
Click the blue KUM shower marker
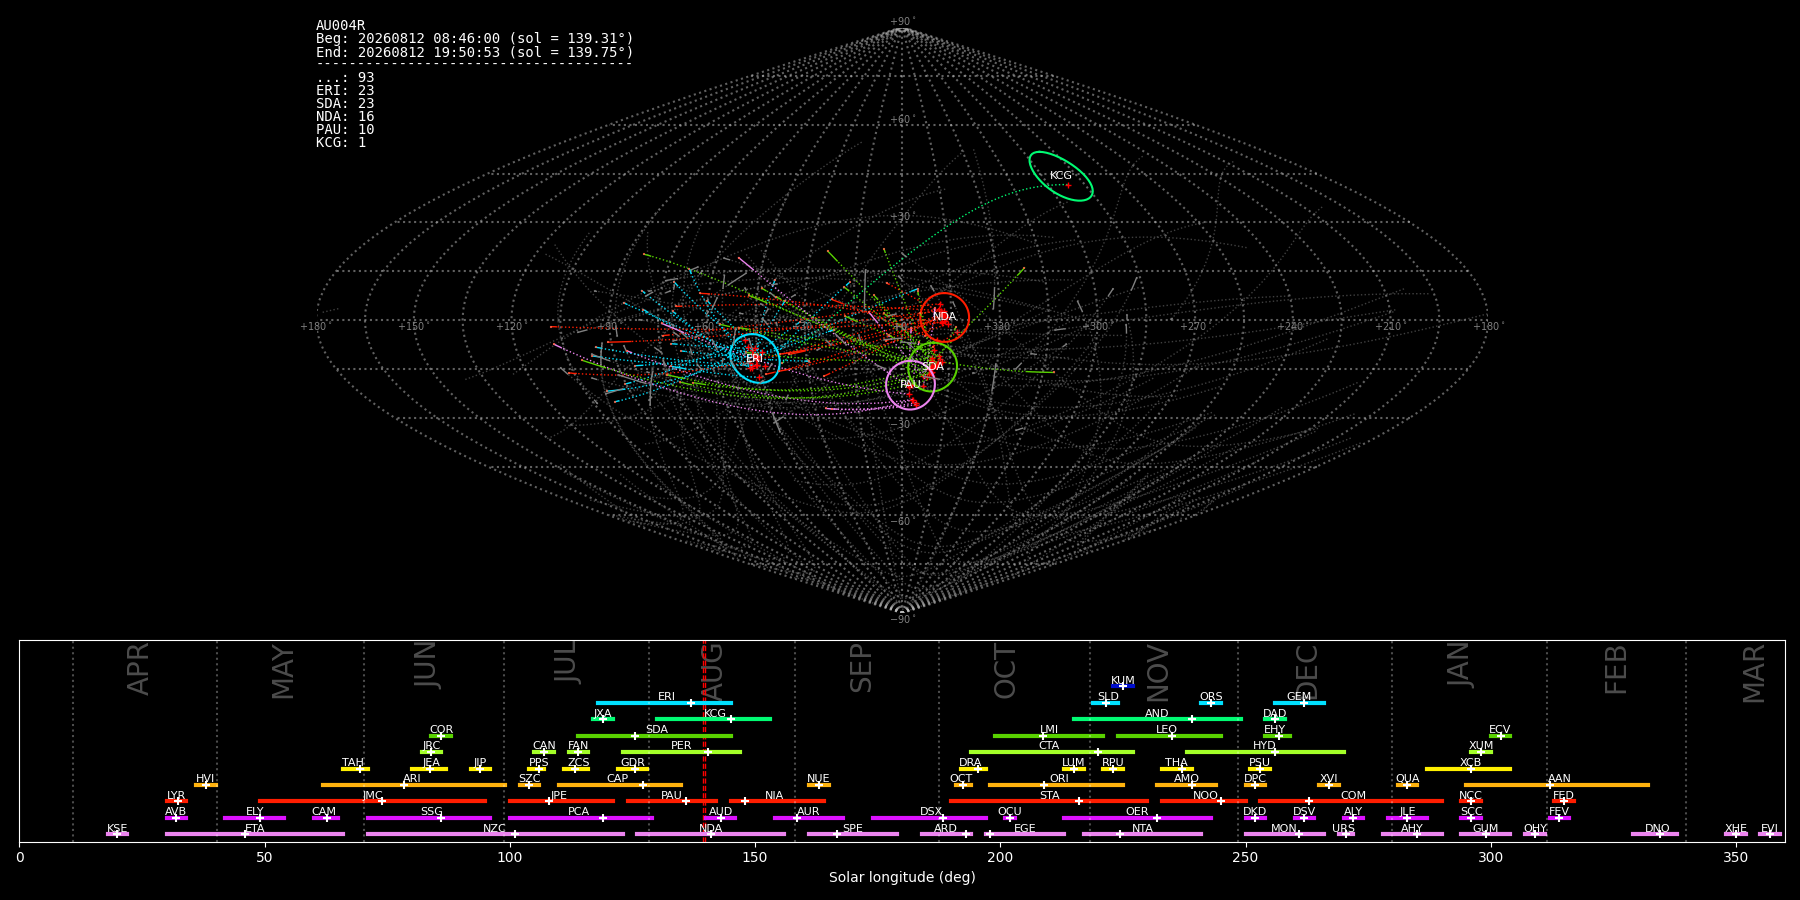click(1123, 686)
